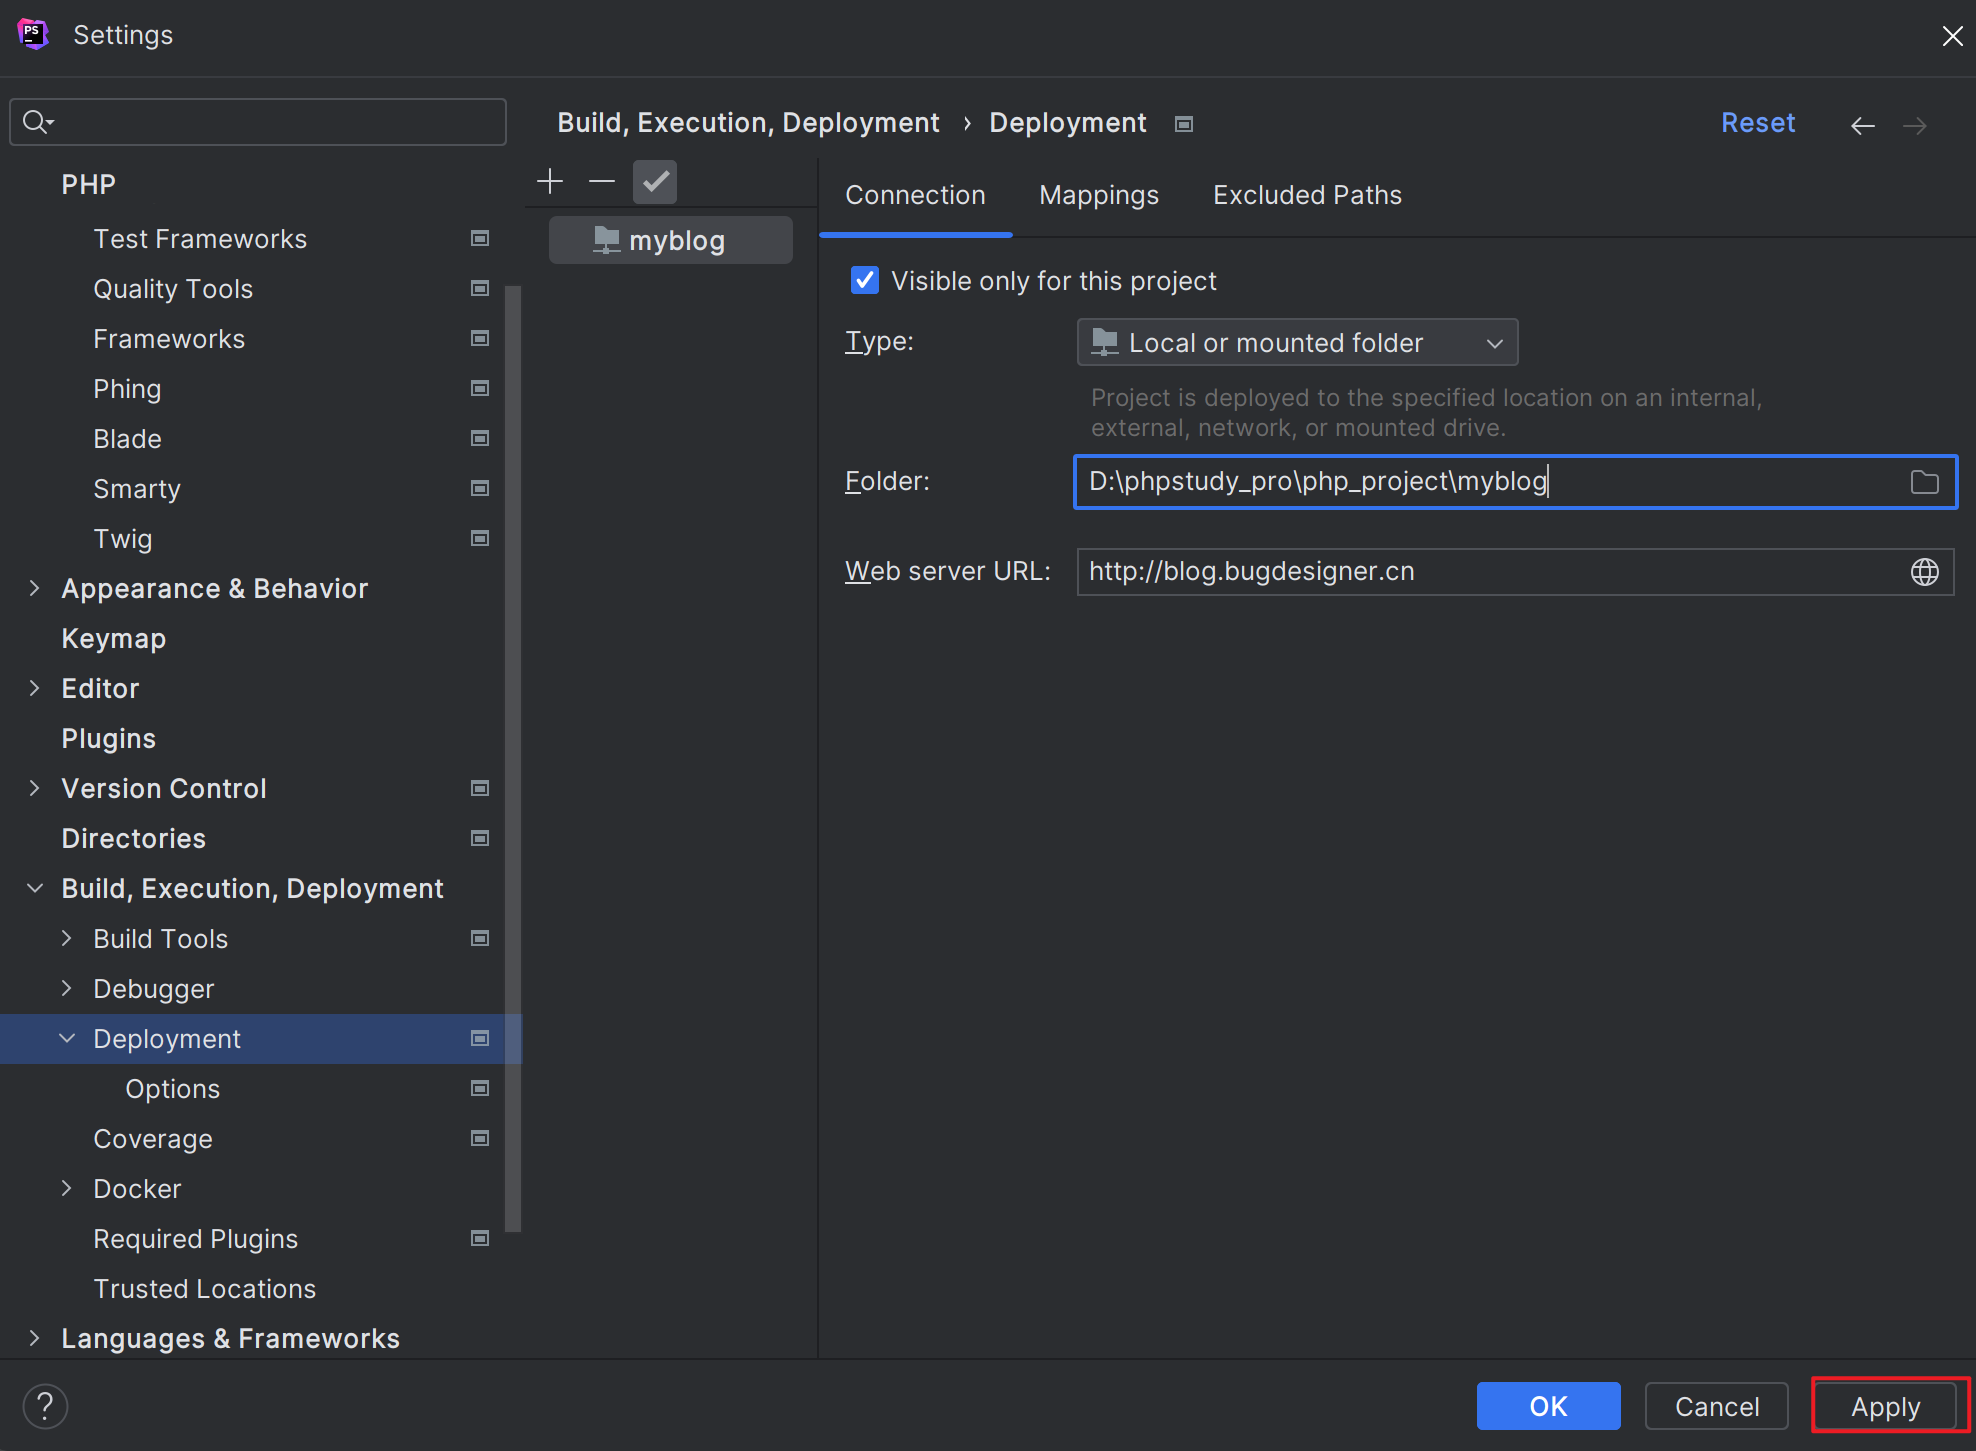Switch to the Mappings tab
1976x1451 pixels.
pyautogui.click(x=1100, y=195)
